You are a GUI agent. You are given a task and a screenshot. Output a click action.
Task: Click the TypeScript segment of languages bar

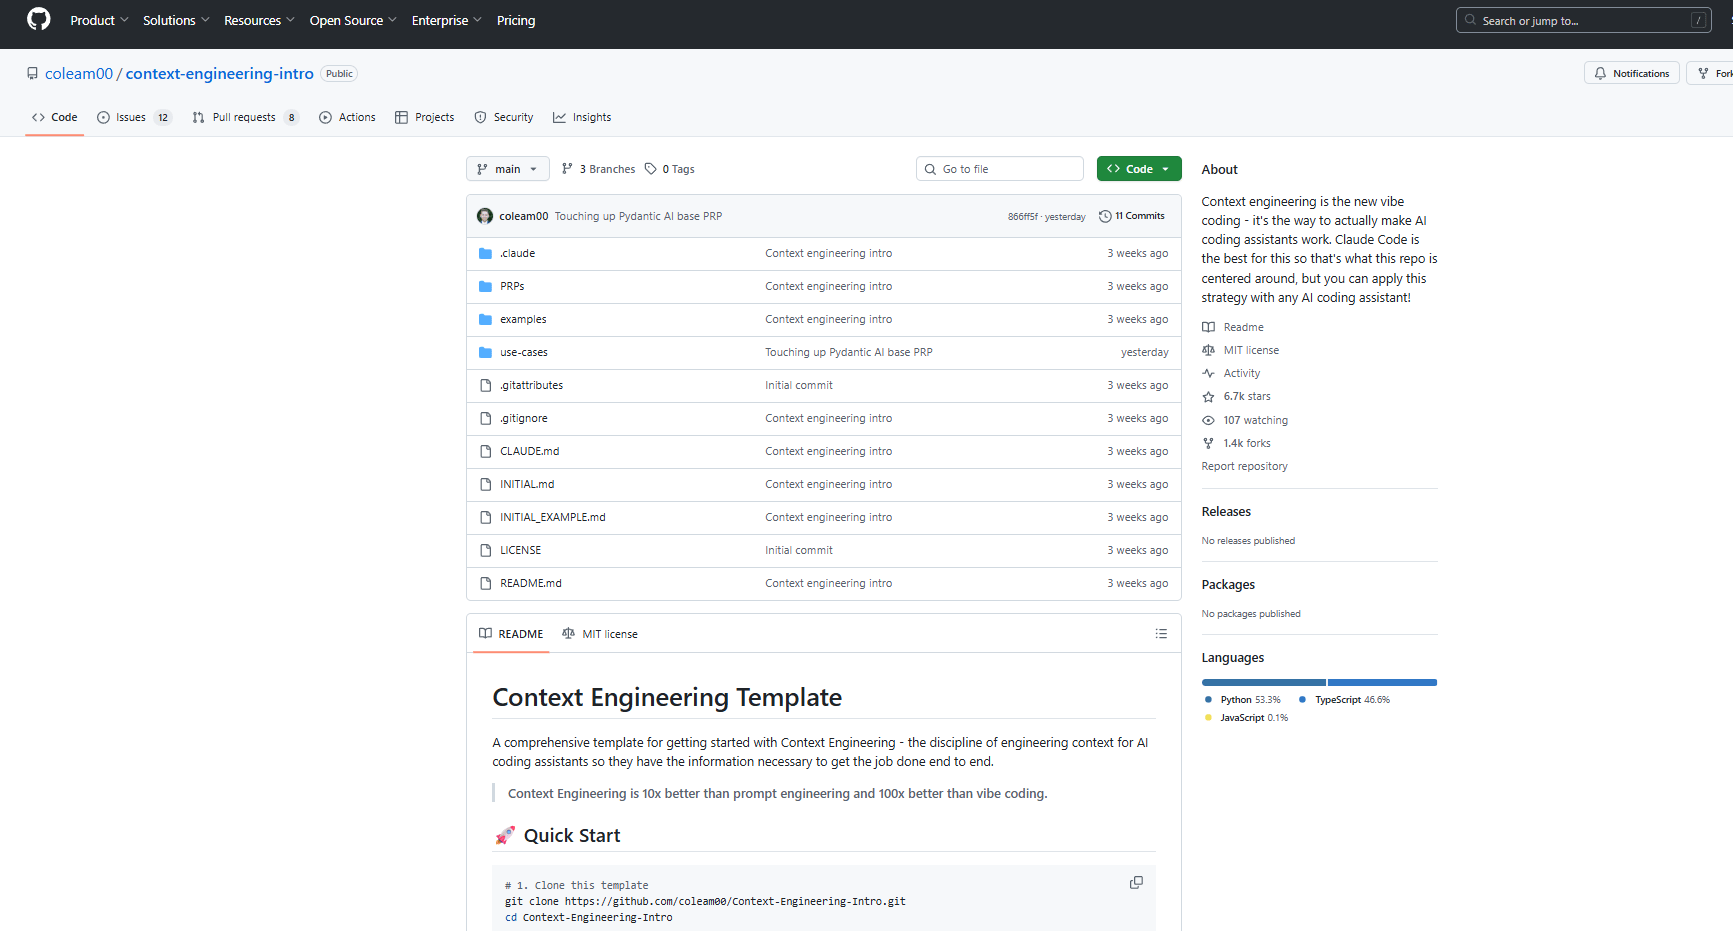tap(1382, 682)
